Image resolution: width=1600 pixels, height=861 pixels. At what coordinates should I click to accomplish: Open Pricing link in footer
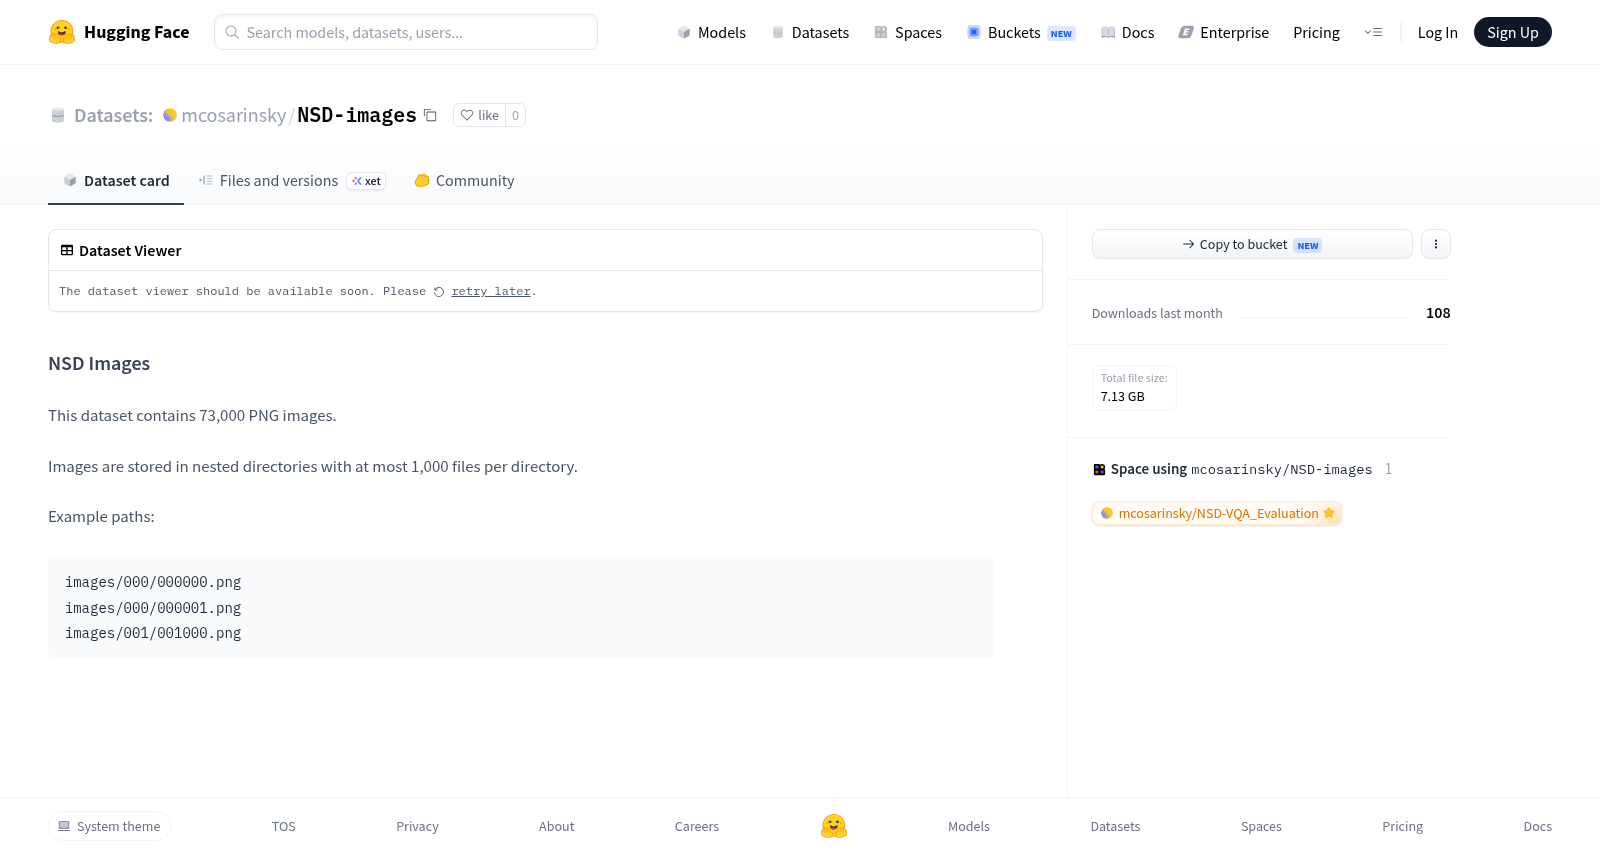pos(1402,826)
